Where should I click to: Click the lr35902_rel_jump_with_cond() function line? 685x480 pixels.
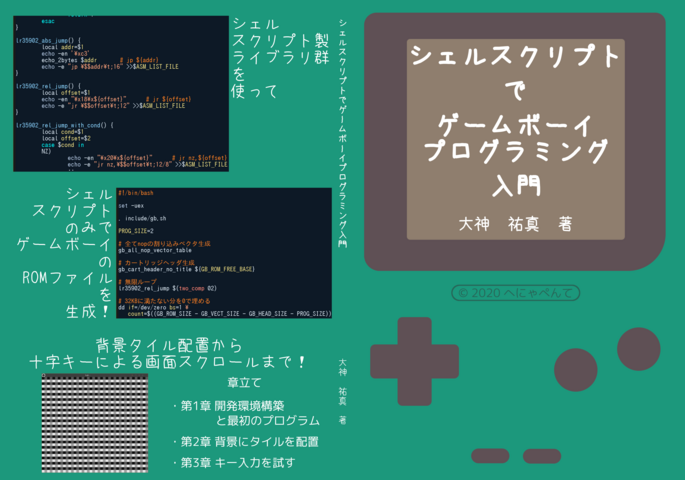pos(65,125)
